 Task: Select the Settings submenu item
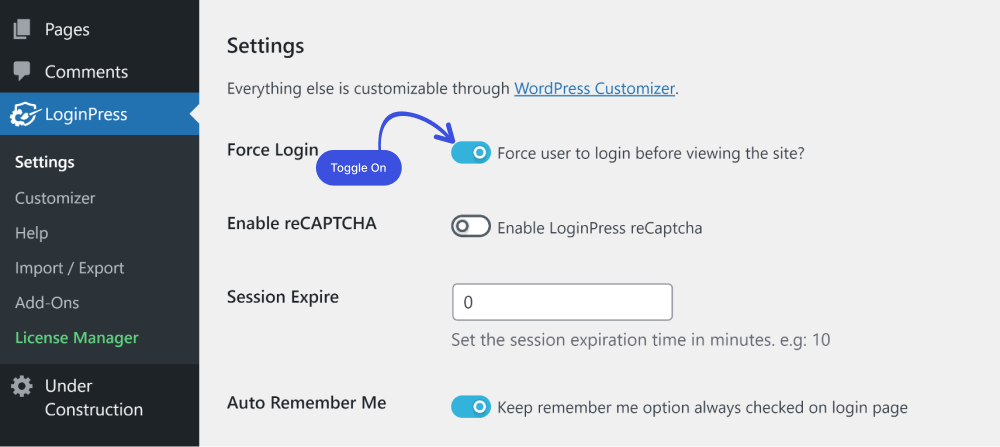[45, 162]
